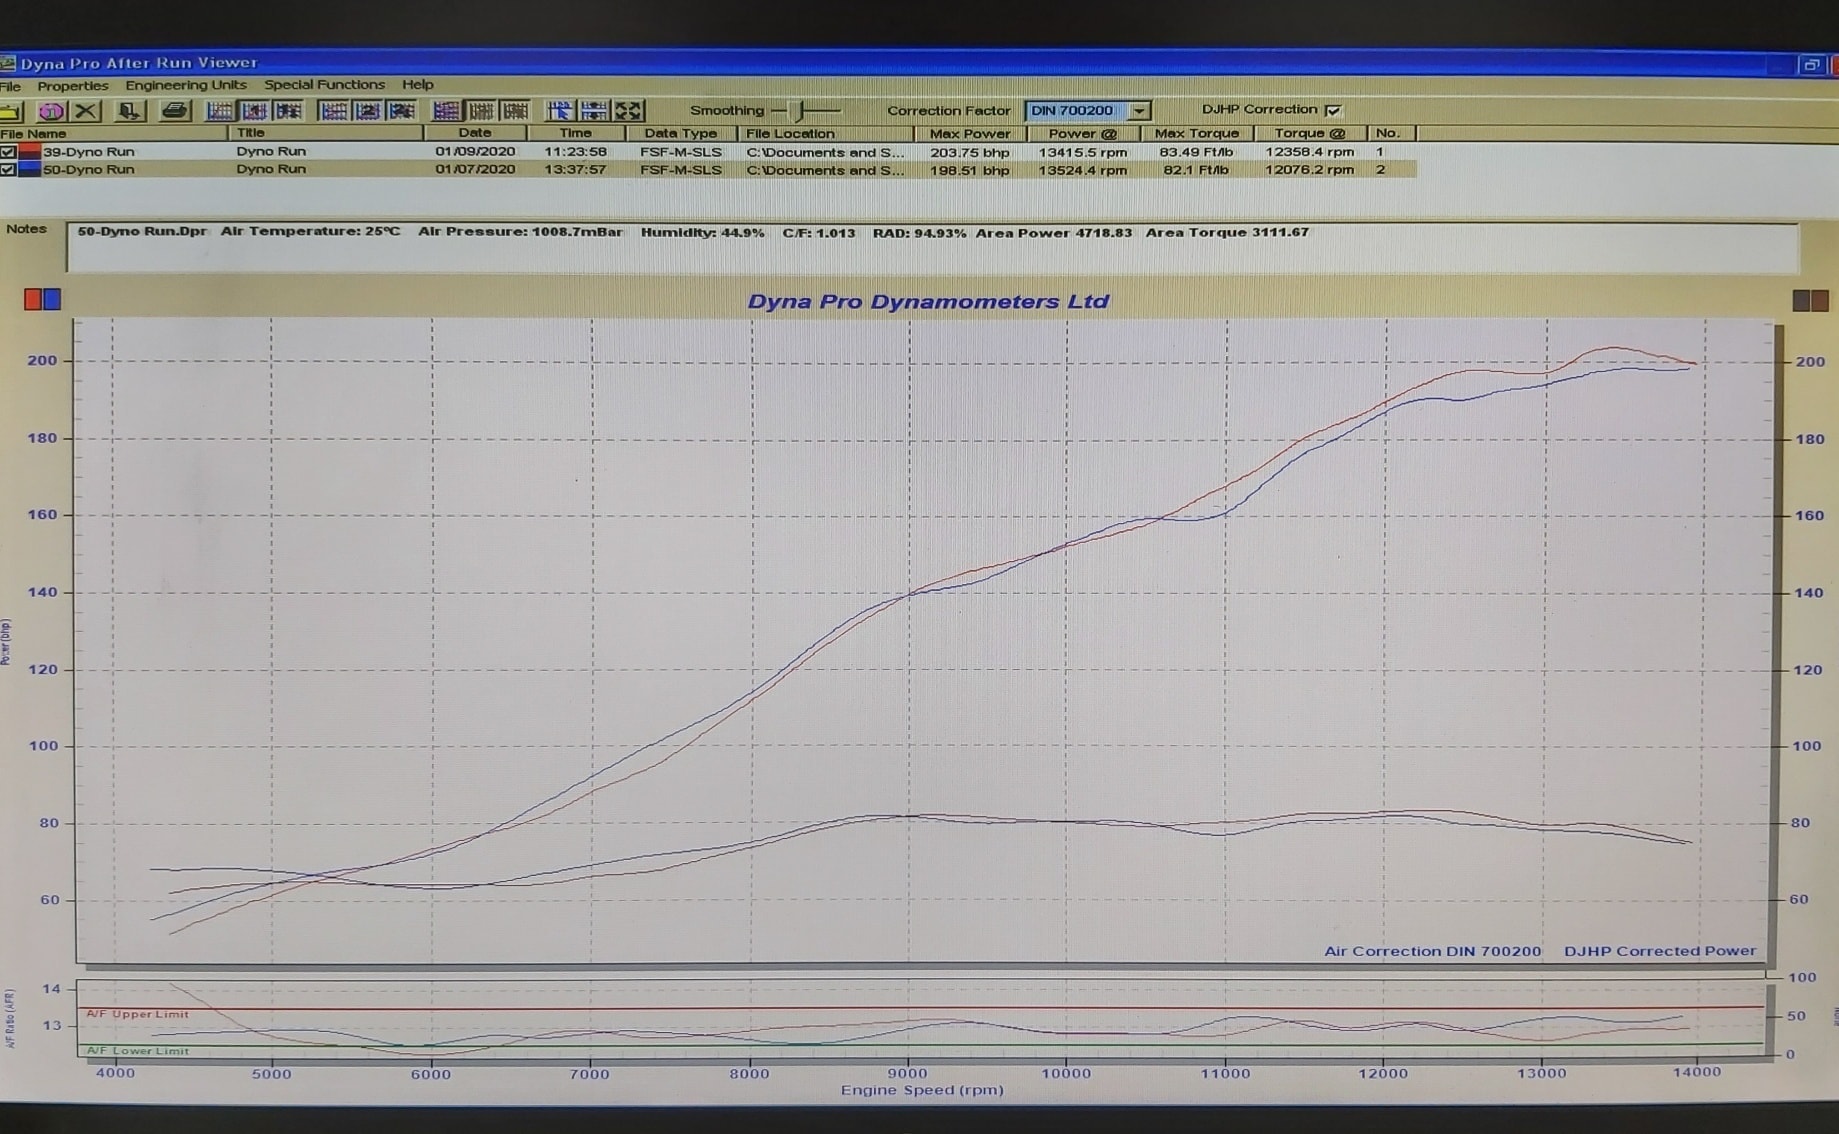Toggle the DJHP Correction checkbox

pos(1332,110)
